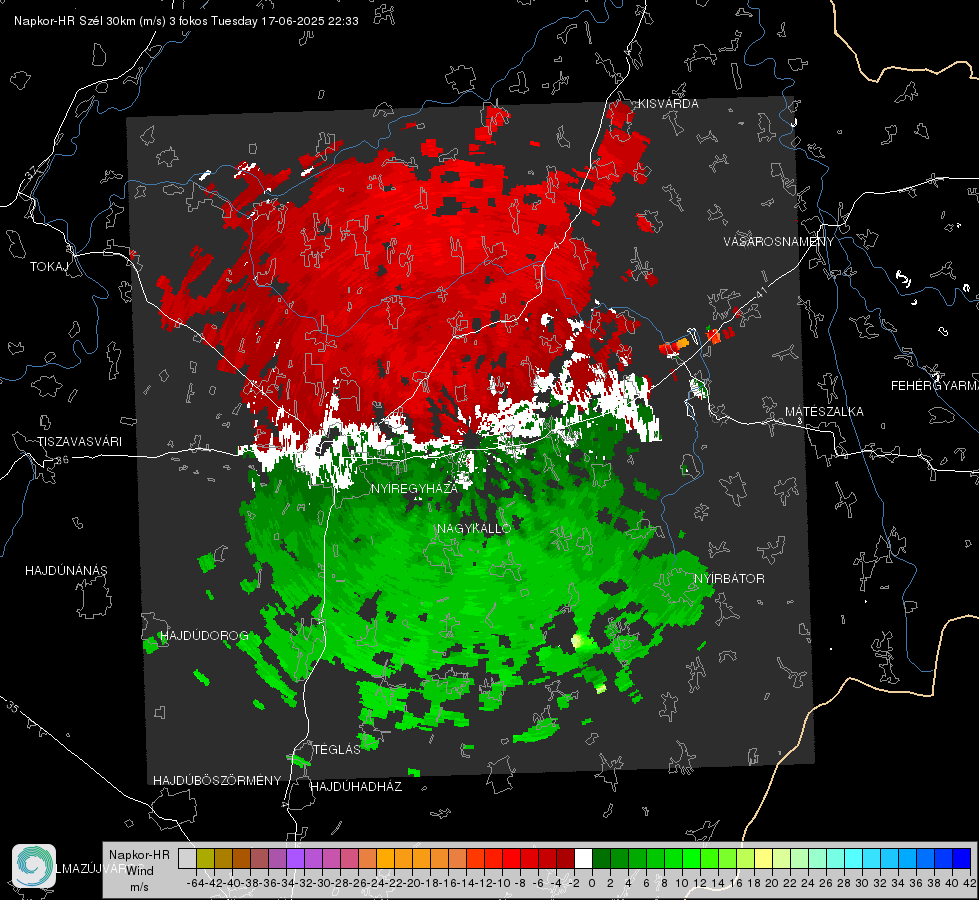
Task: Click the KISVÁRDA city label
Action: coord(667,104)
